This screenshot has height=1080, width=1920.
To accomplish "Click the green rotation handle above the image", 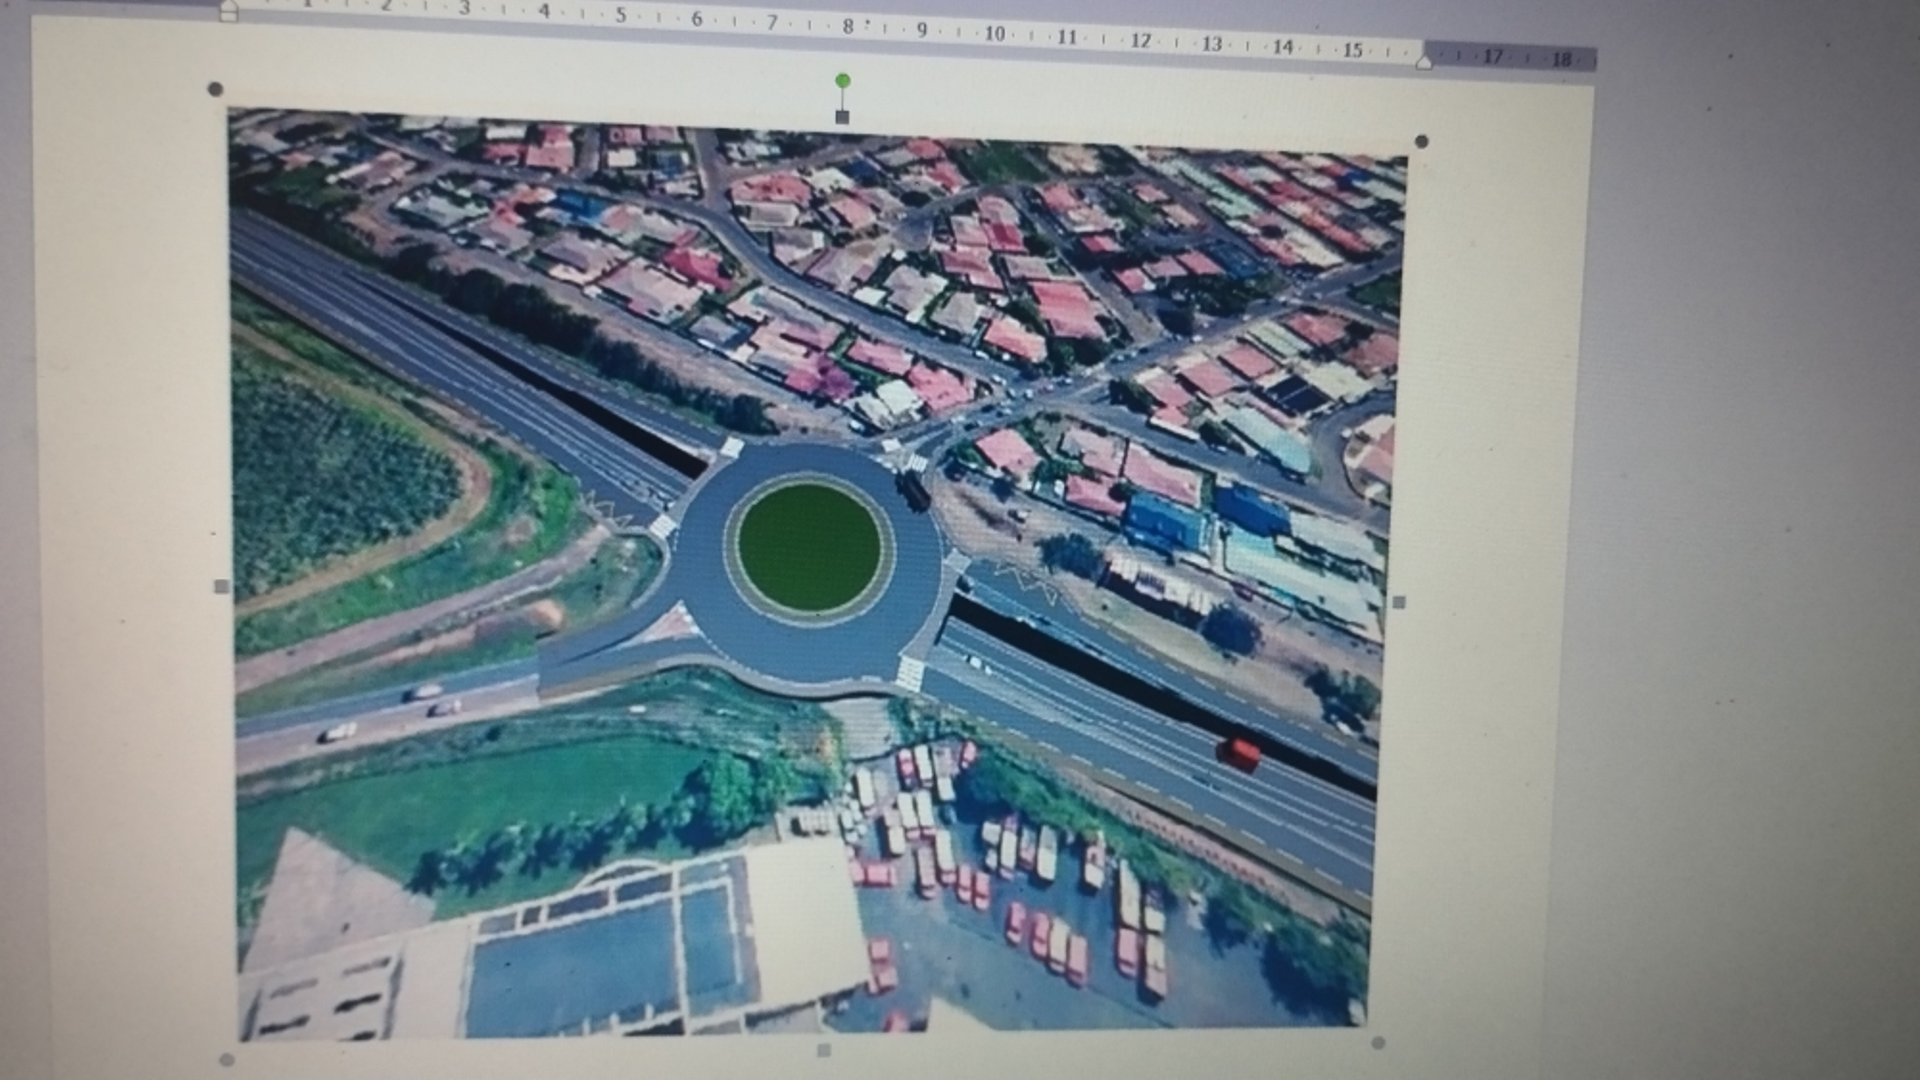I will tap(843, 80).
